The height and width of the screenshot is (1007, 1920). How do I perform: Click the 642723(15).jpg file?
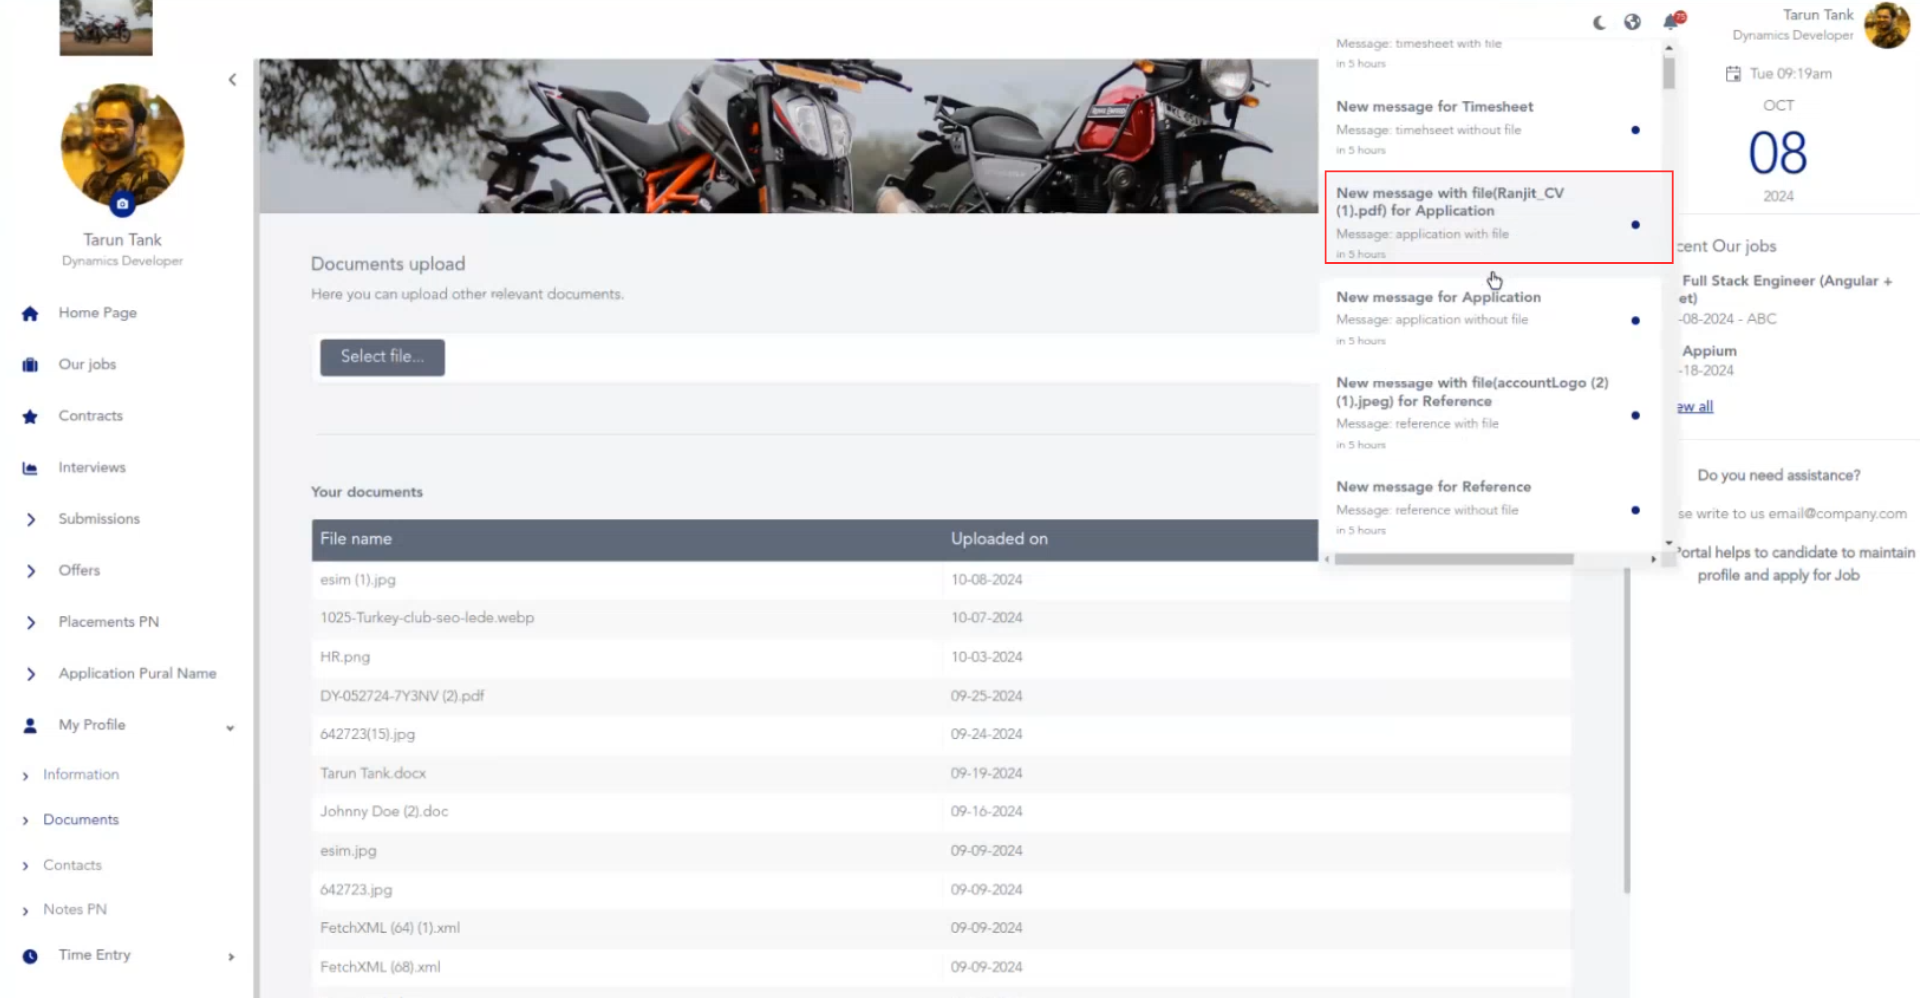pos(367,735)
